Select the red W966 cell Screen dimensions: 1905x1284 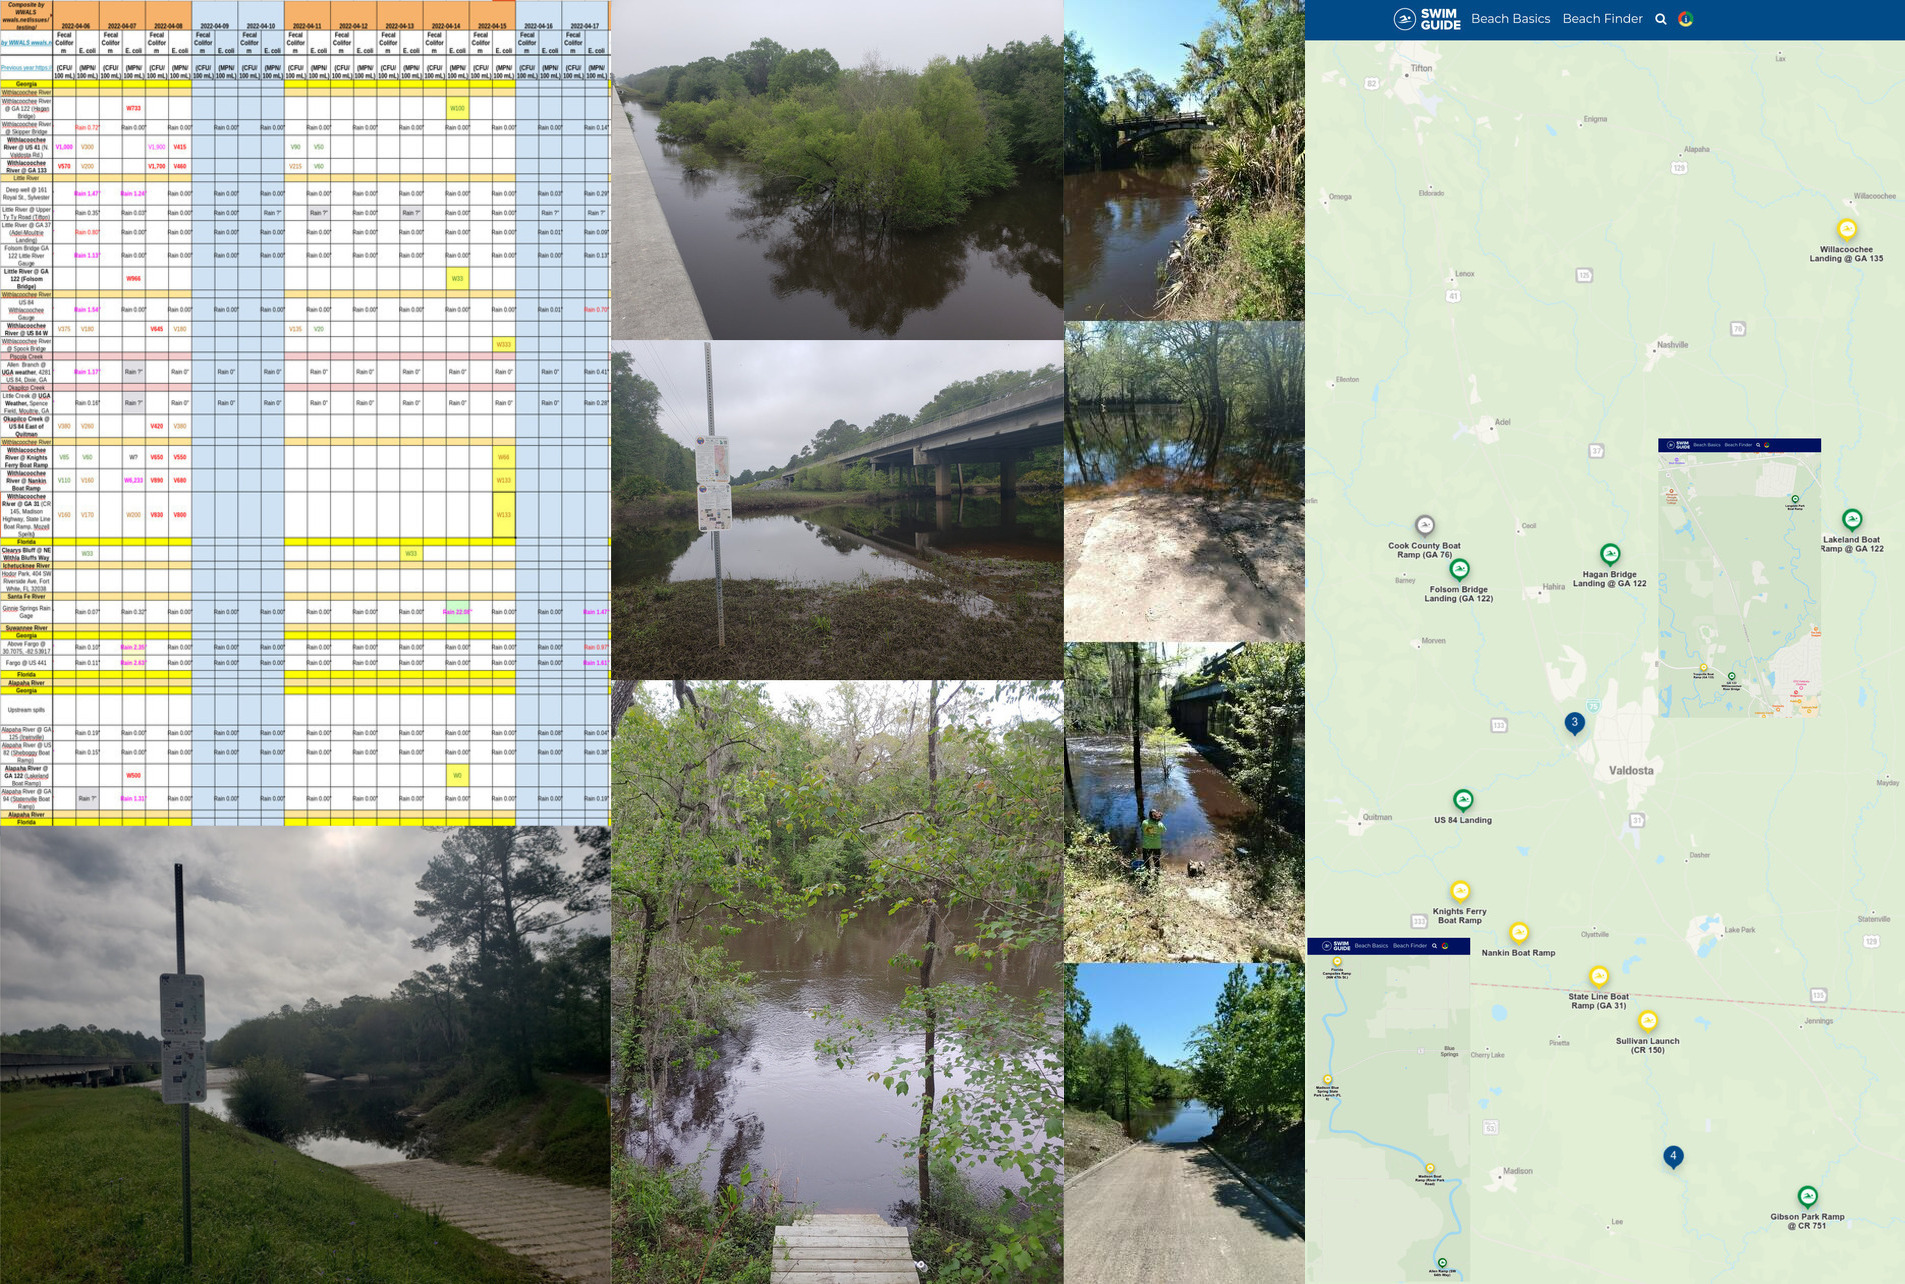click(133, 279)
